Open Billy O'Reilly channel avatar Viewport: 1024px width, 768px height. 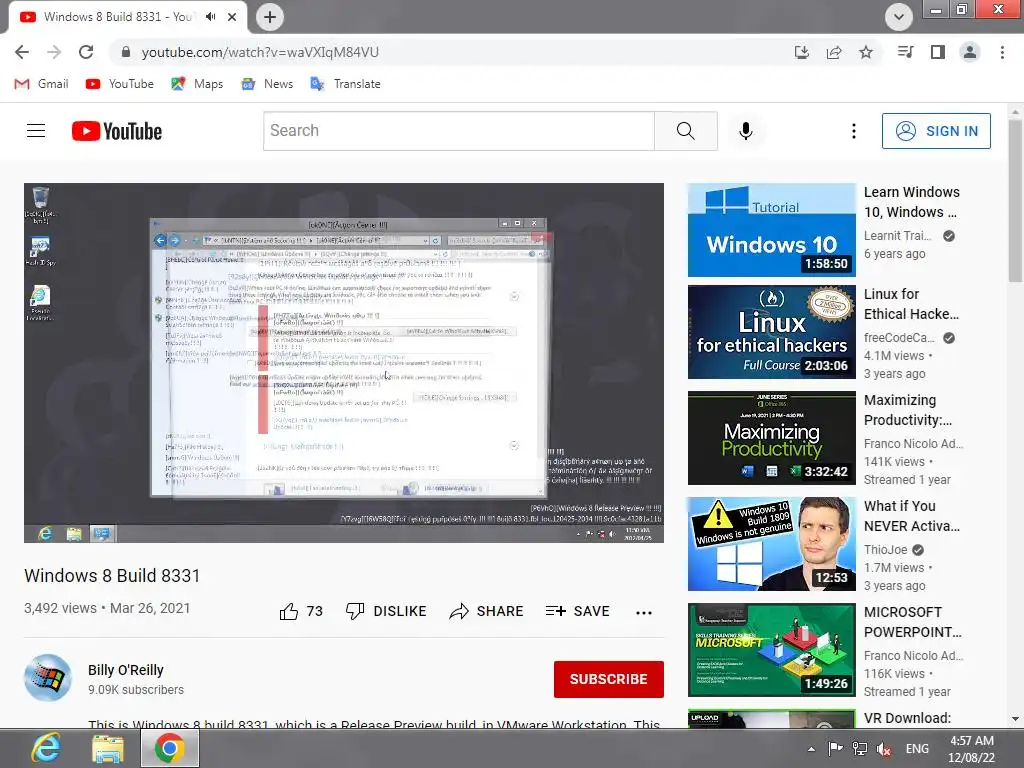[48, 678]
